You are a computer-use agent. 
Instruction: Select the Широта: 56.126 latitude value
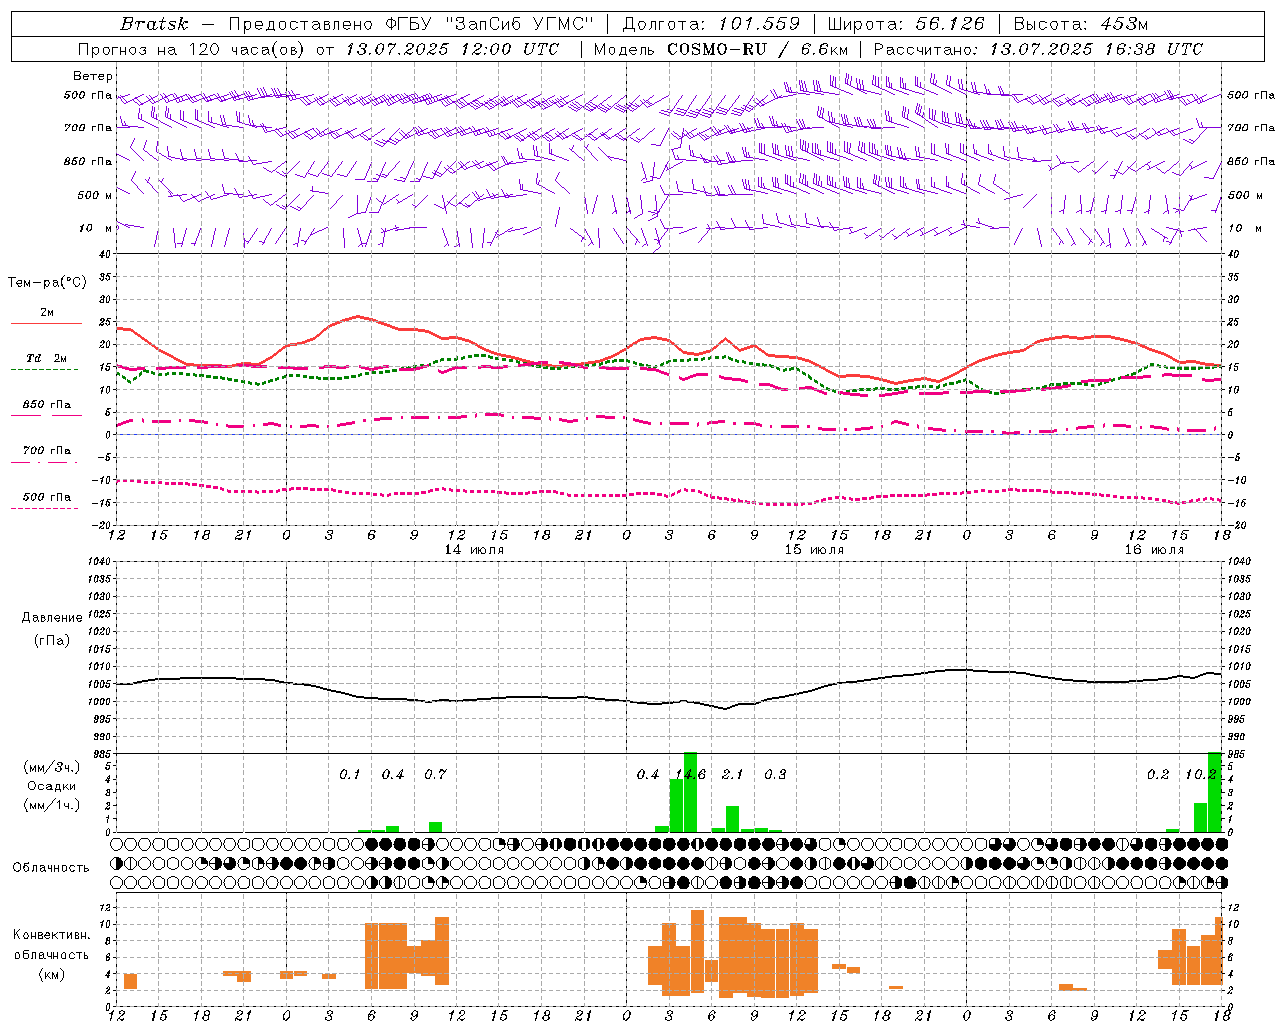pyautogui.click(x=906, y=24)
